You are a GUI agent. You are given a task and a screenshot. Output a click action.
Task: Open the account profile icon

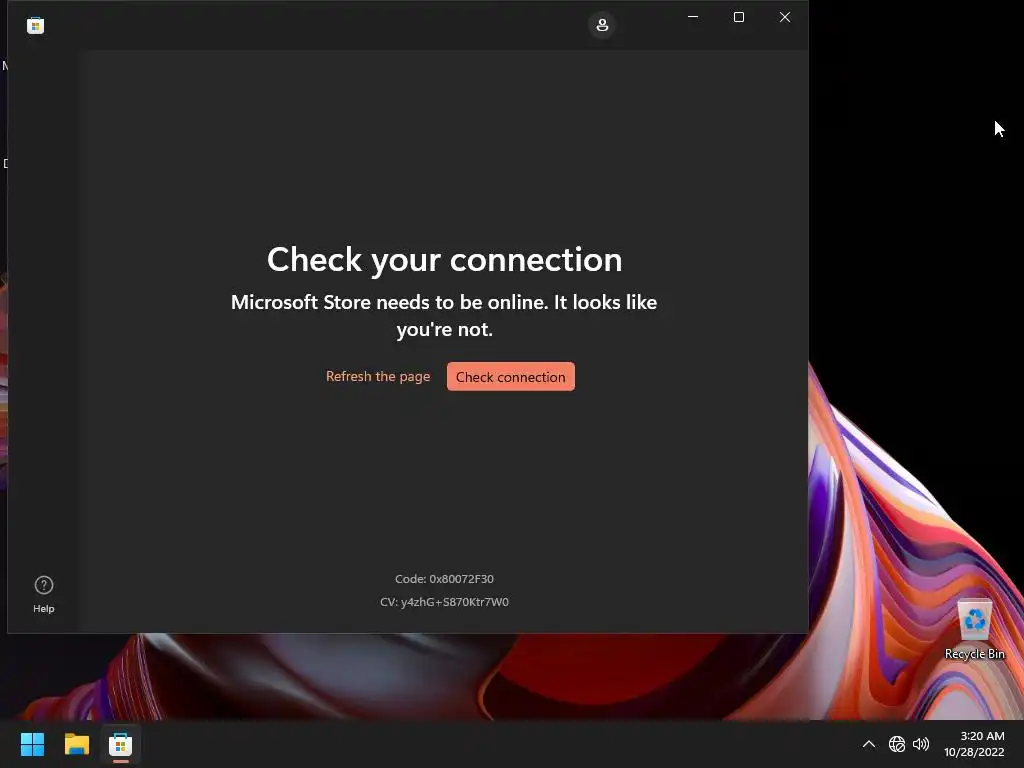601,25
